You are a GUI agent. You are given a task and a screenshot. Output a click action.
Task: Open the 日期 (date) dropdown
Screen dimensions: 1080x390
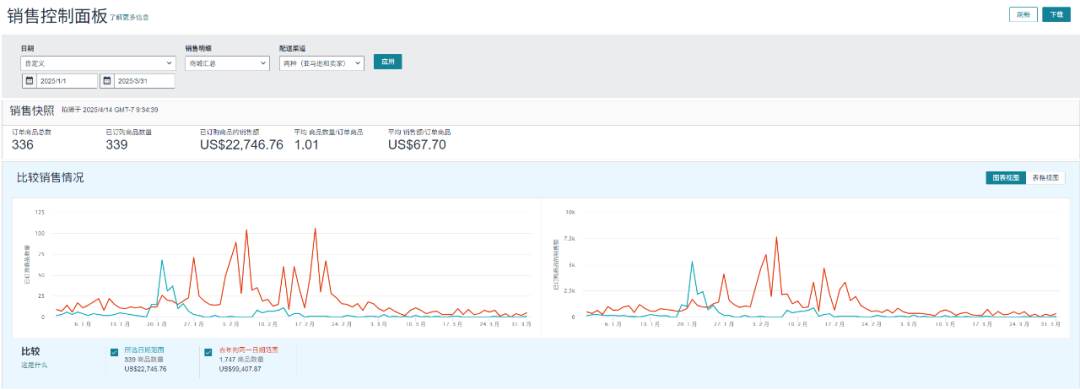coord(98,63)
